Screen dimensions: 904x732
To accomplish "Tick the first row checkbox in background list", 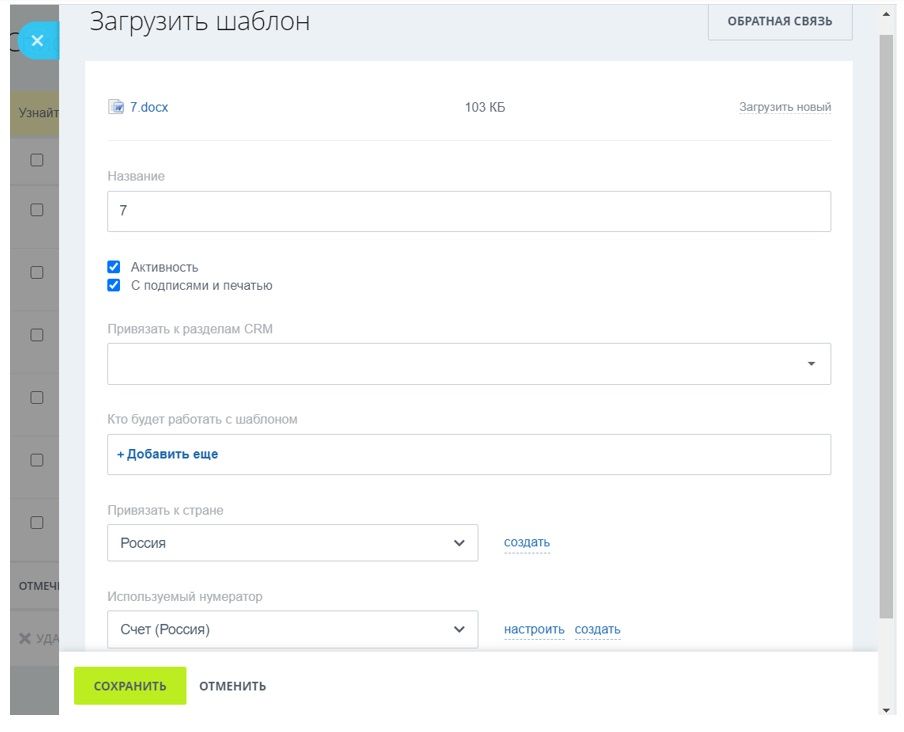I will 37,160.
